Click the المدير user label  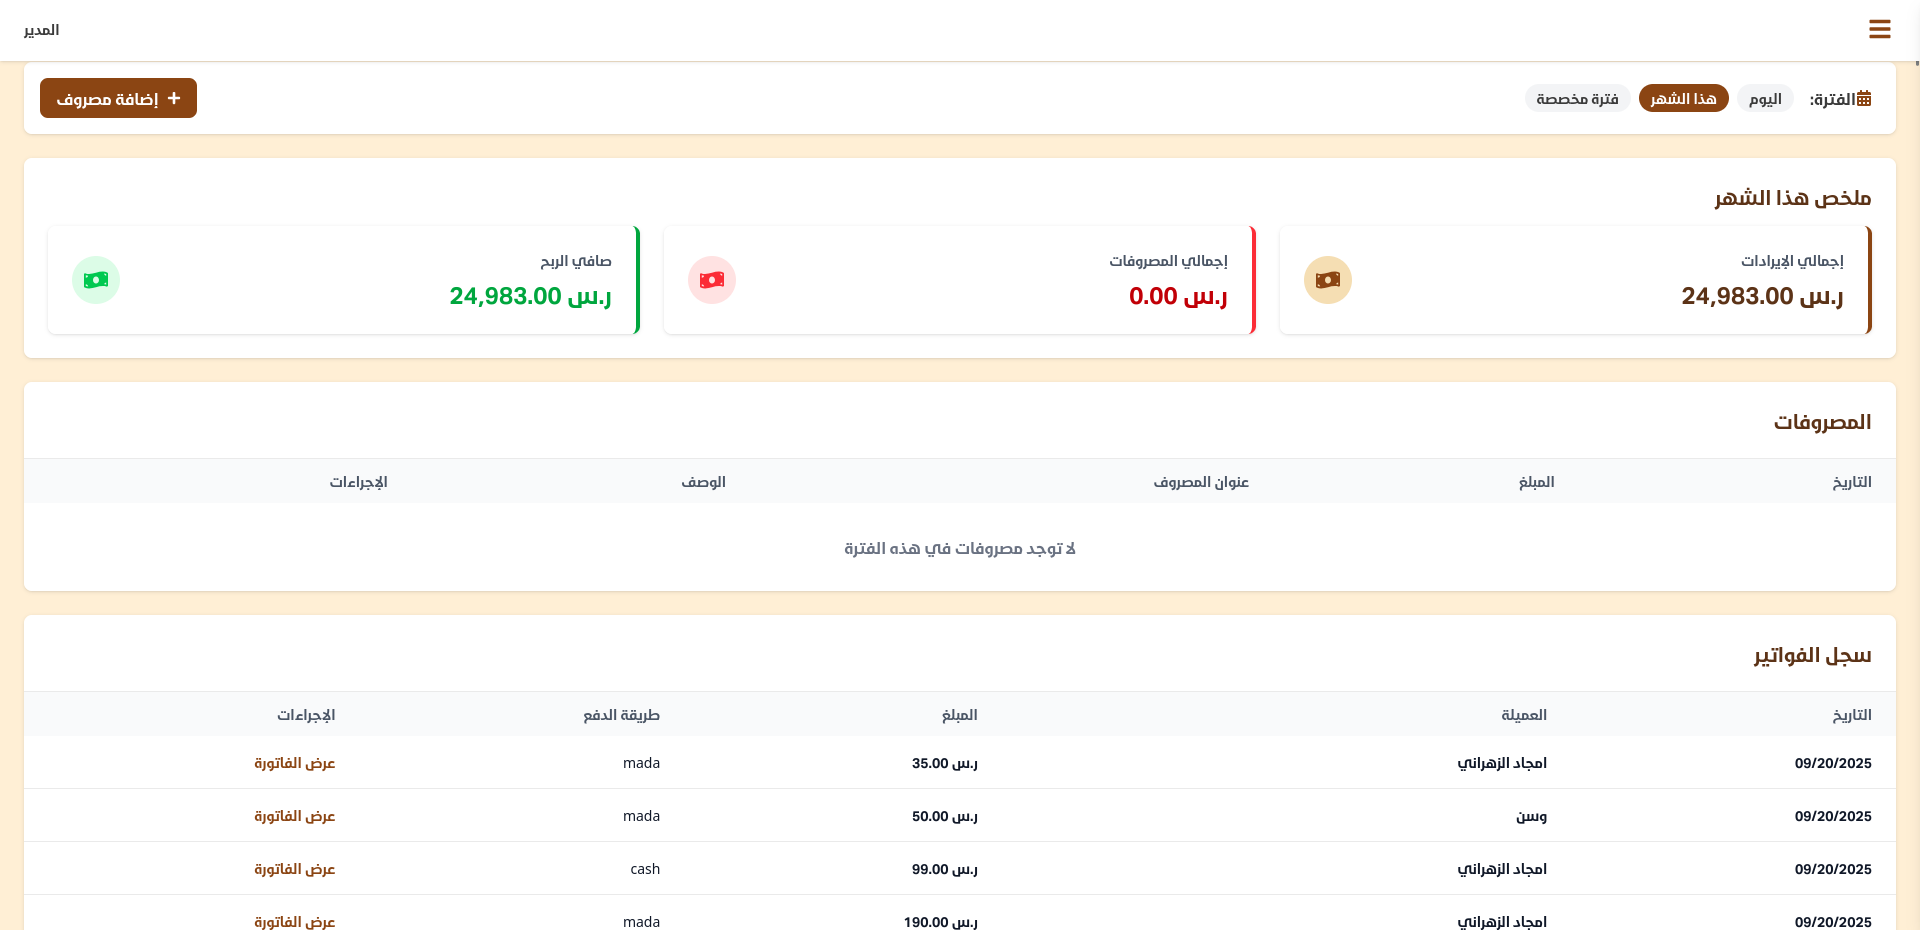[x=41, y=30]
